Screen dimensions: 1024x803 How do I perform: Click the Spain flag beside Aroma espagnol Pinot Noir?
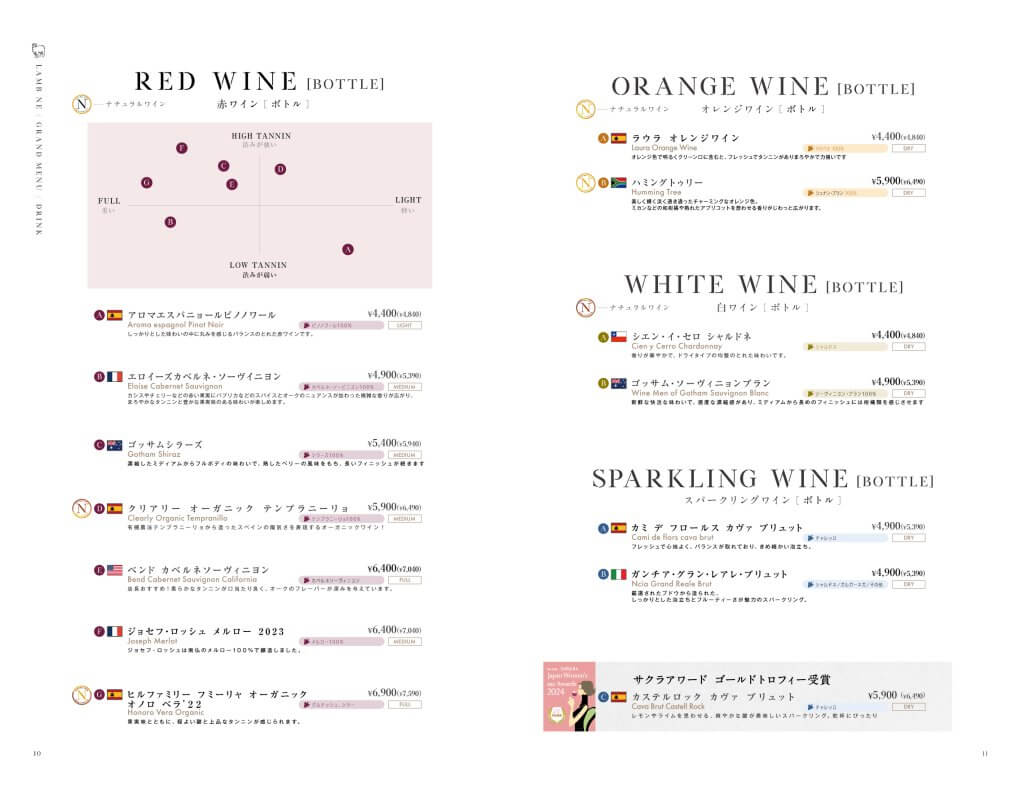[x=115, y=315]
